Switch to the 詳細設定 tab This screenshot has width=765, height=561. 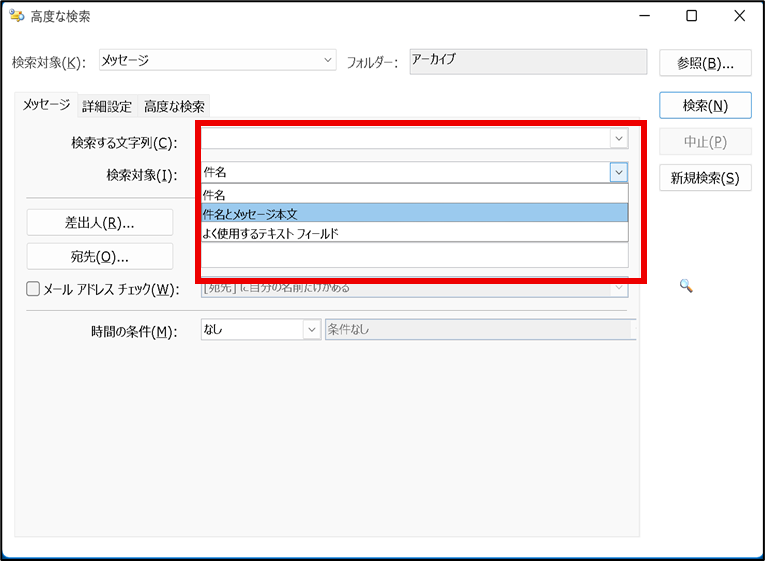pyautogui.click(x=107, y=106)
